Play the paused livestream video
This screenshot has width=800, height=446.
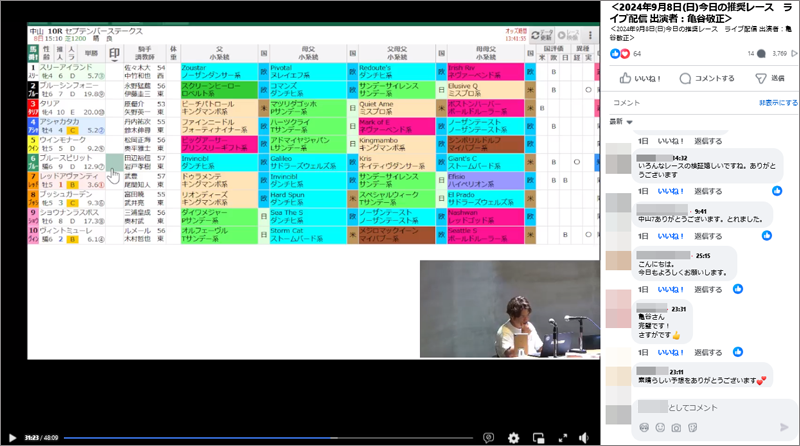(12, 438)
